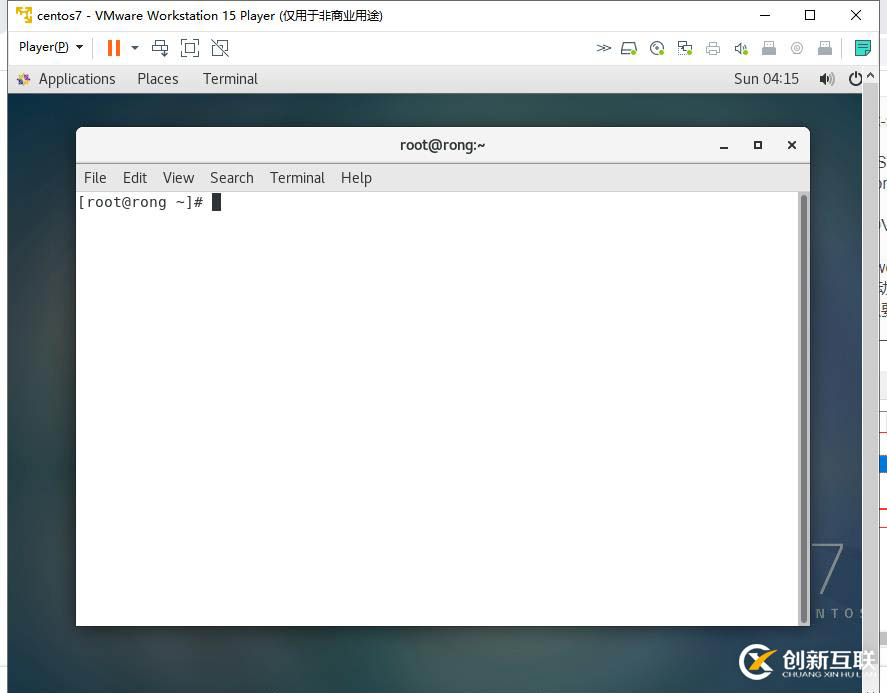Click the root@rong:~ terminal title bar
This screenshot has height=693, width=887.
[442, 145]
